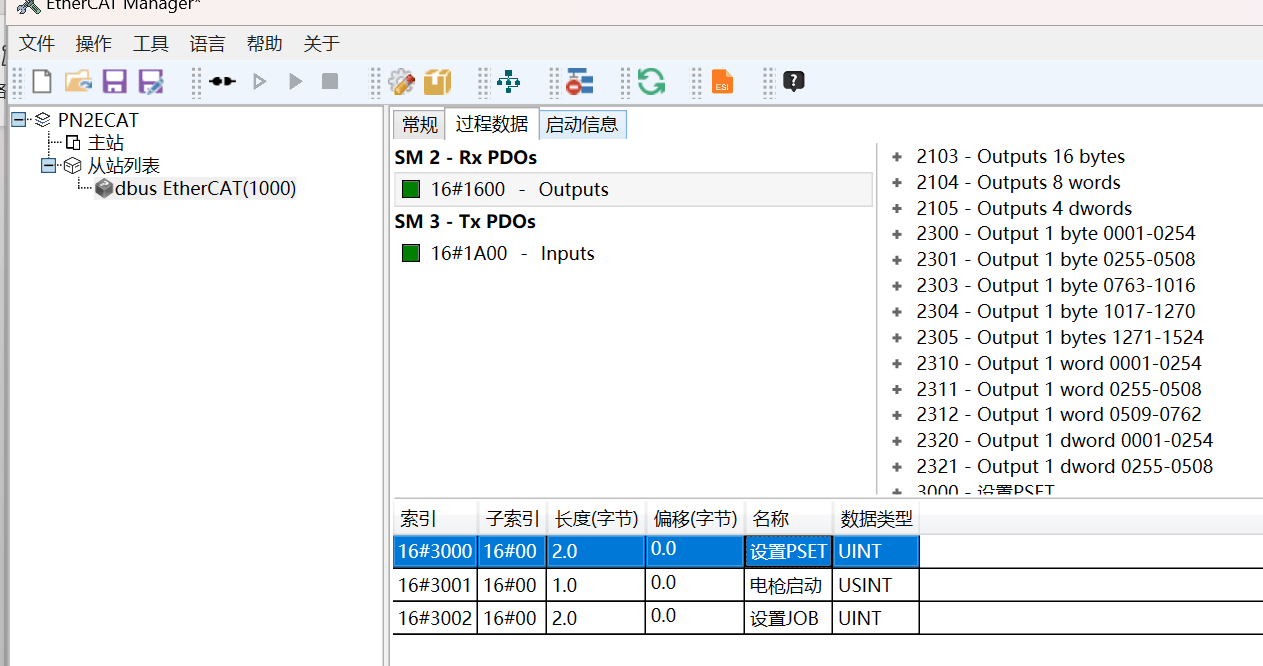Viewport: 1263px width, 666px height.
Task: Select the 16#3002 index cell
Action: point(436,618)
